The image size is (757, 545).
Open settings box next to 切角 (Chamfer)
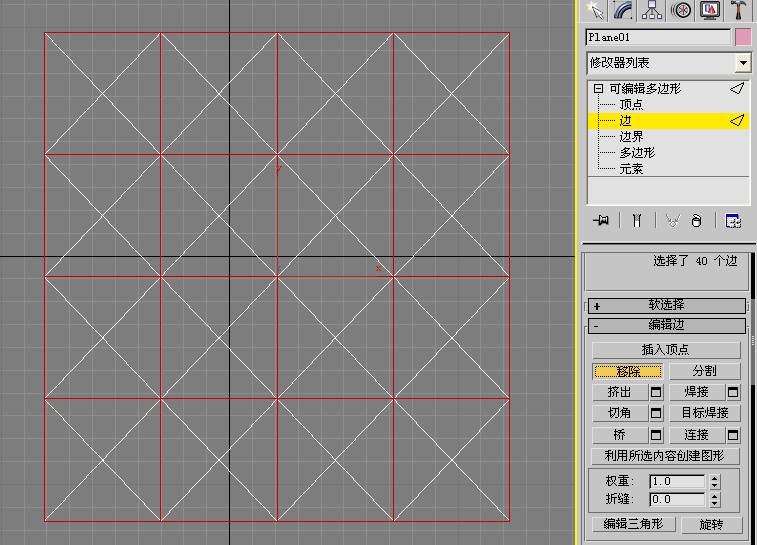click(x=656, y=413)
